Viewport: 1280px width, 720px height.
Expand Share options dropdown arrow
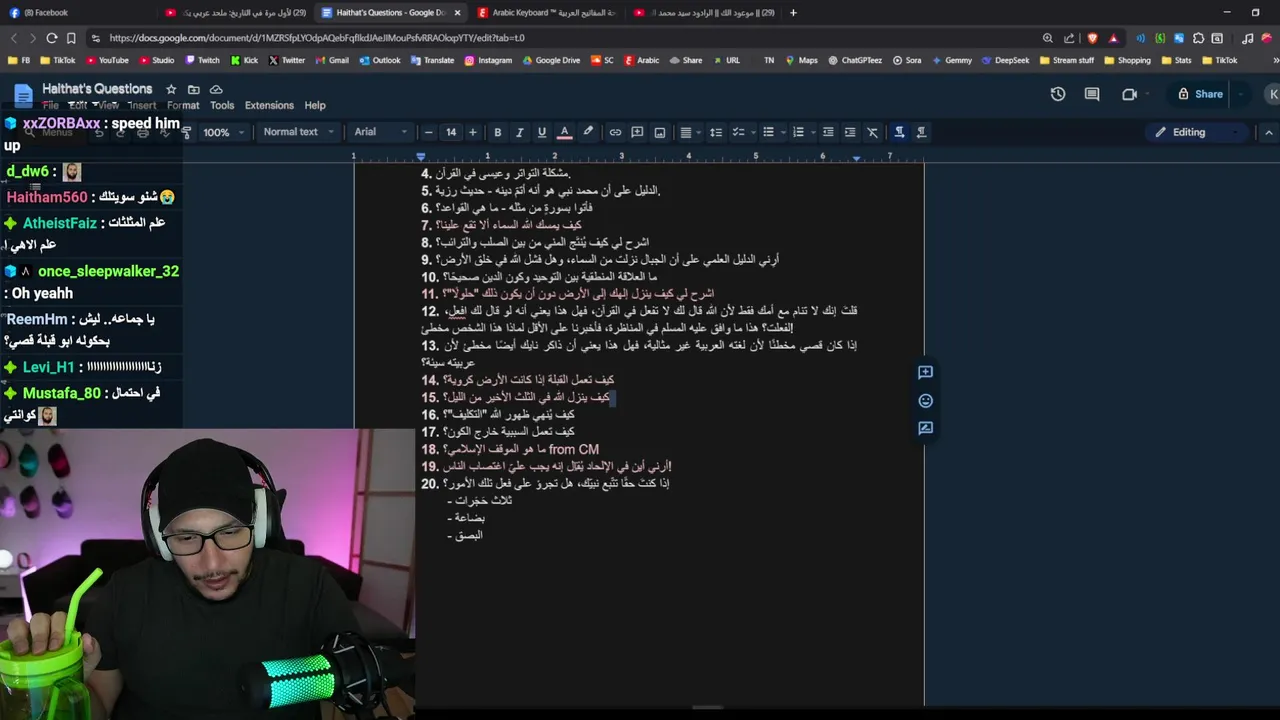pos(1241,94)
